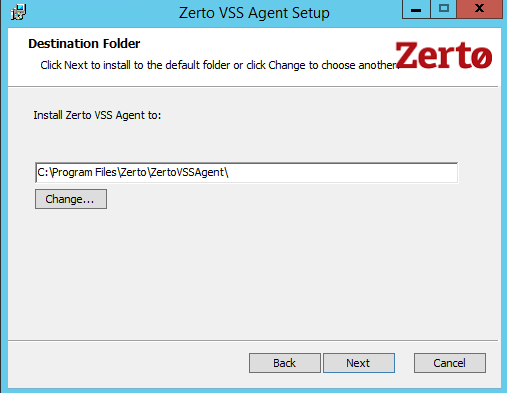The image size is (507, 393).
Task: Select the Destination Folder heading
Action: coord(84,44)
